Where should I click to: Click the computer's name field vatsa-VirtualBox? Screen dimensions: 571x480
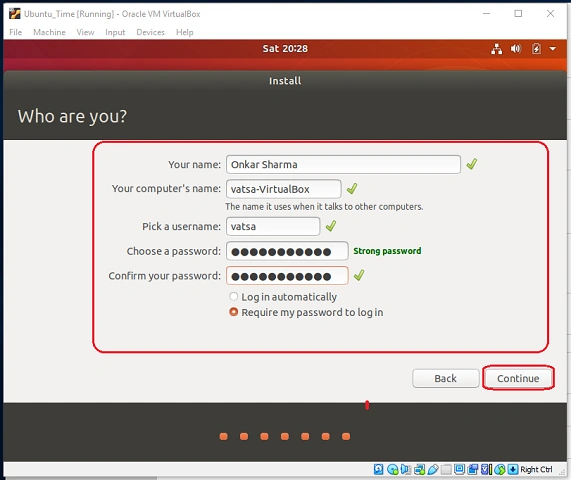[284, 189]
